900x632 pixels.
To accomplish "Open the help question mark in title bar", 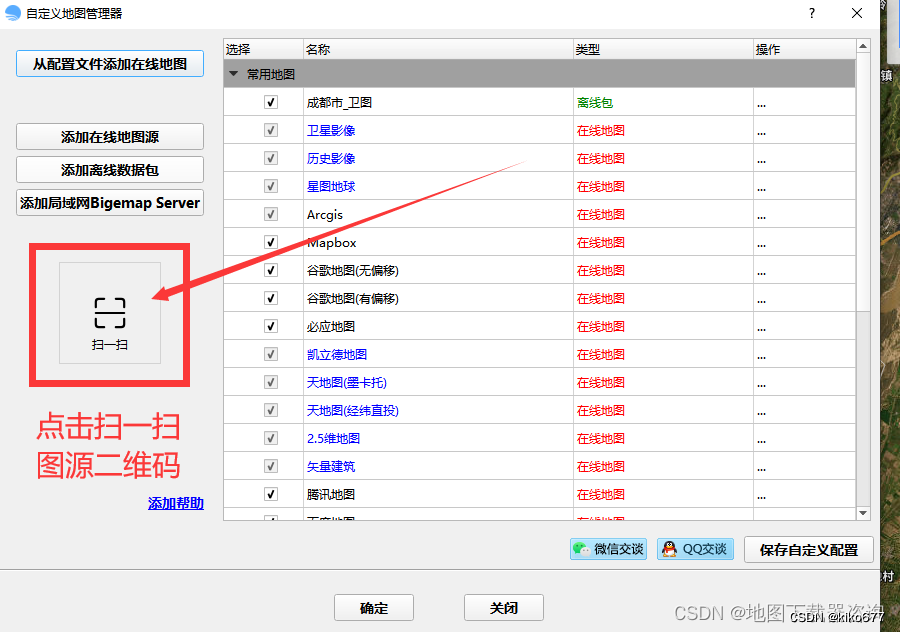I will (812, 13).
